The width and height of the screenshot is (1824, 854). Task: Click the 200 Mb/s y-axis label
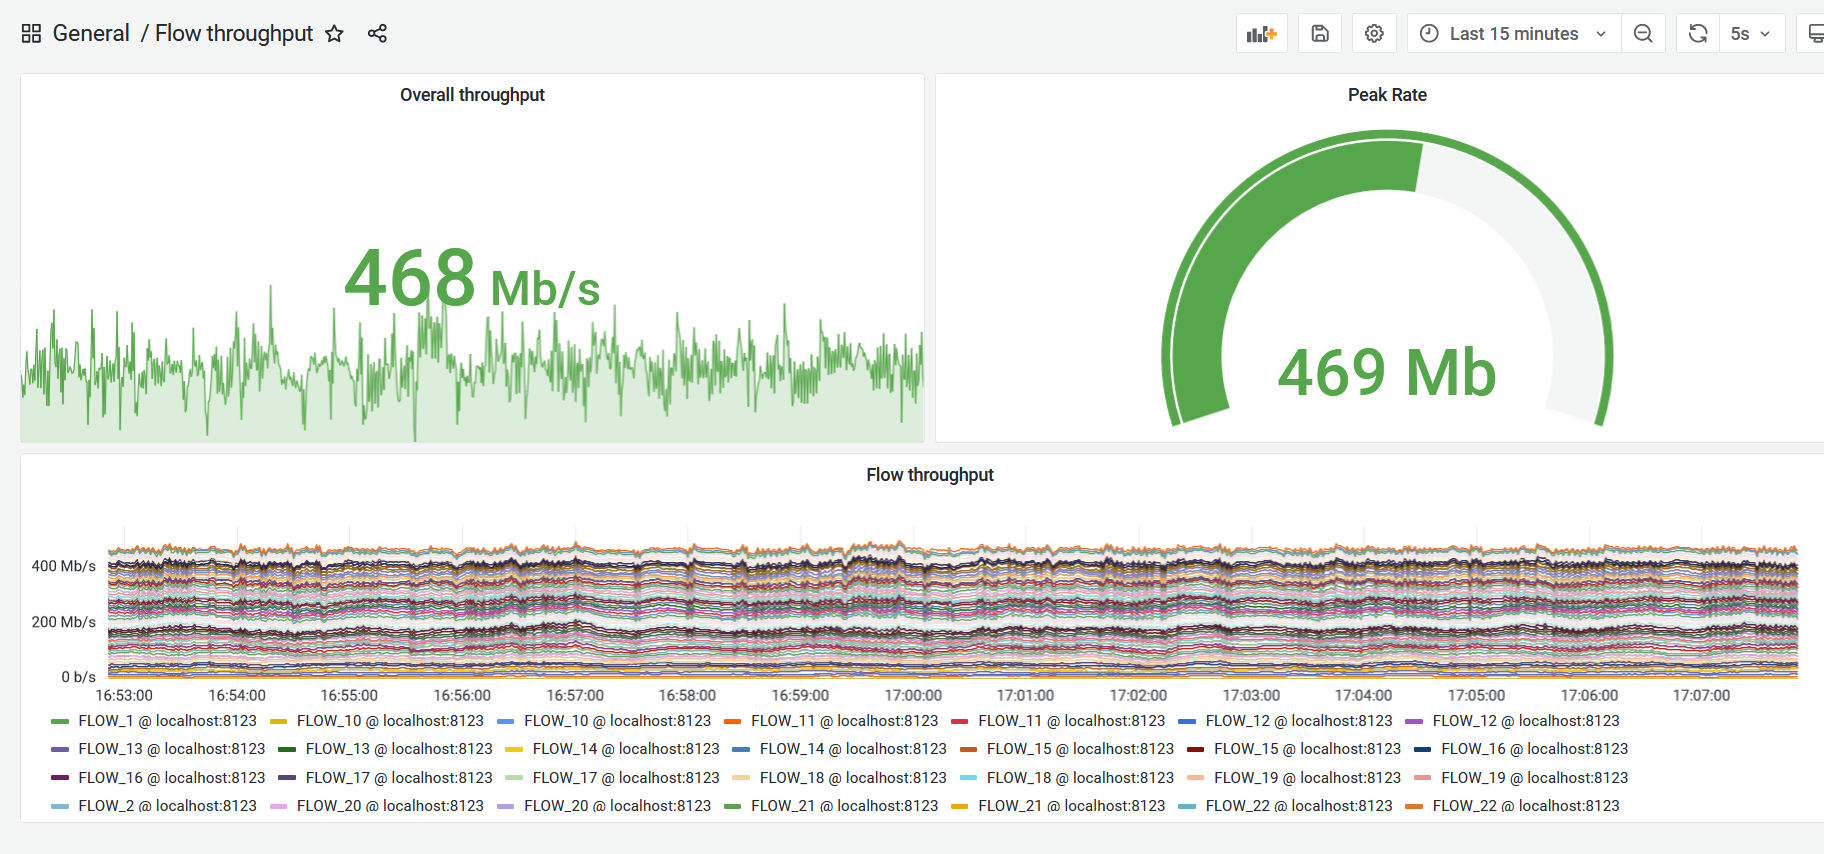[64, 622]
